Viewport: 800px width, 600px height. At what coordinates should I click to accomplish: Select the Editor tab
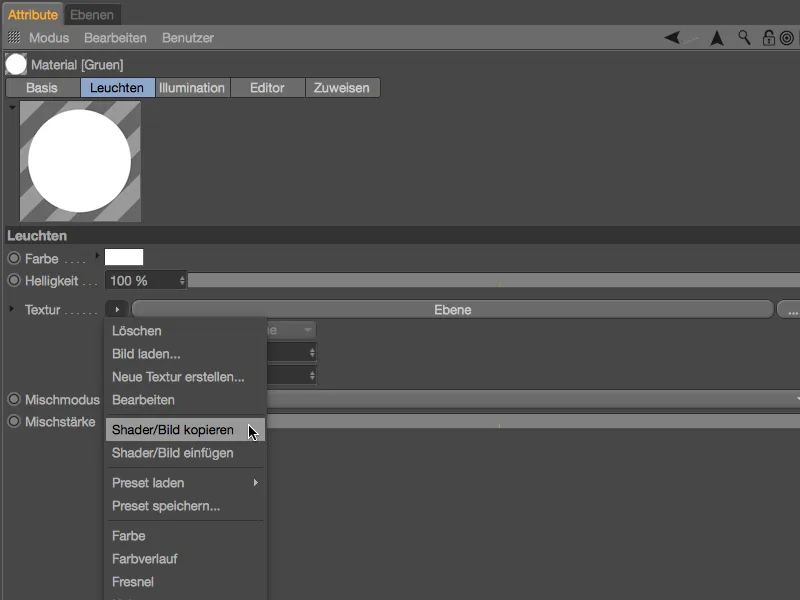267,88
